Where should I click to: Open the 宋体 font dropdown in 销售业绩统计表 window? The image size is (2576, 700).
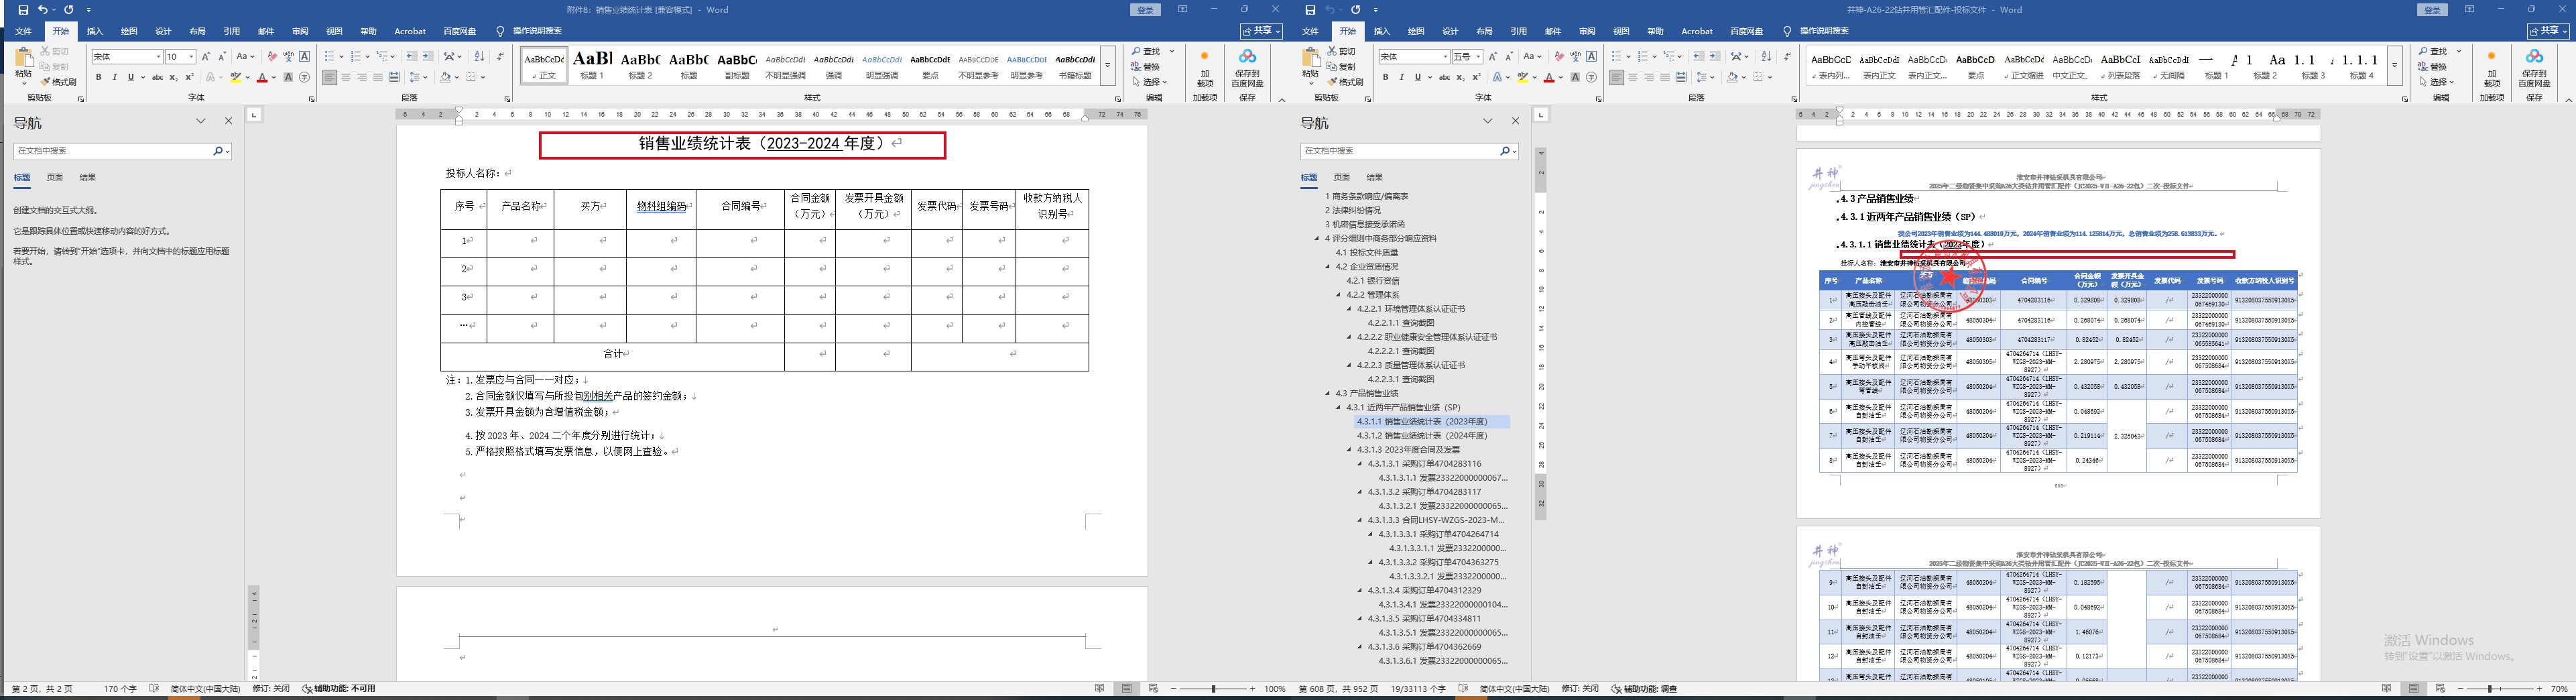click(158, 57)
